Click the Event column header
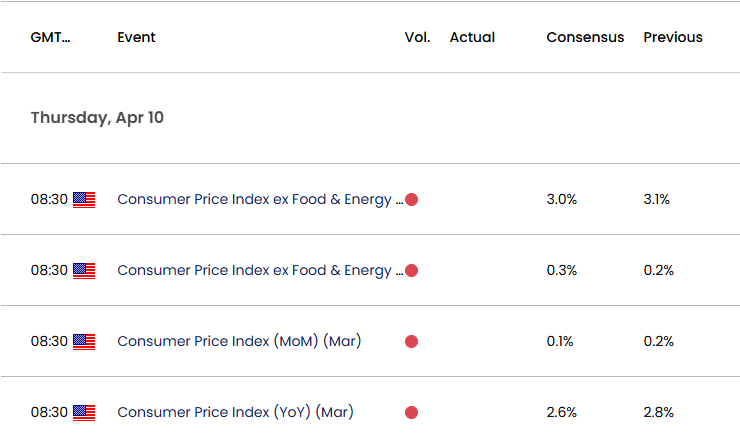Screen dimensions: 740x440 coord(136,37)
